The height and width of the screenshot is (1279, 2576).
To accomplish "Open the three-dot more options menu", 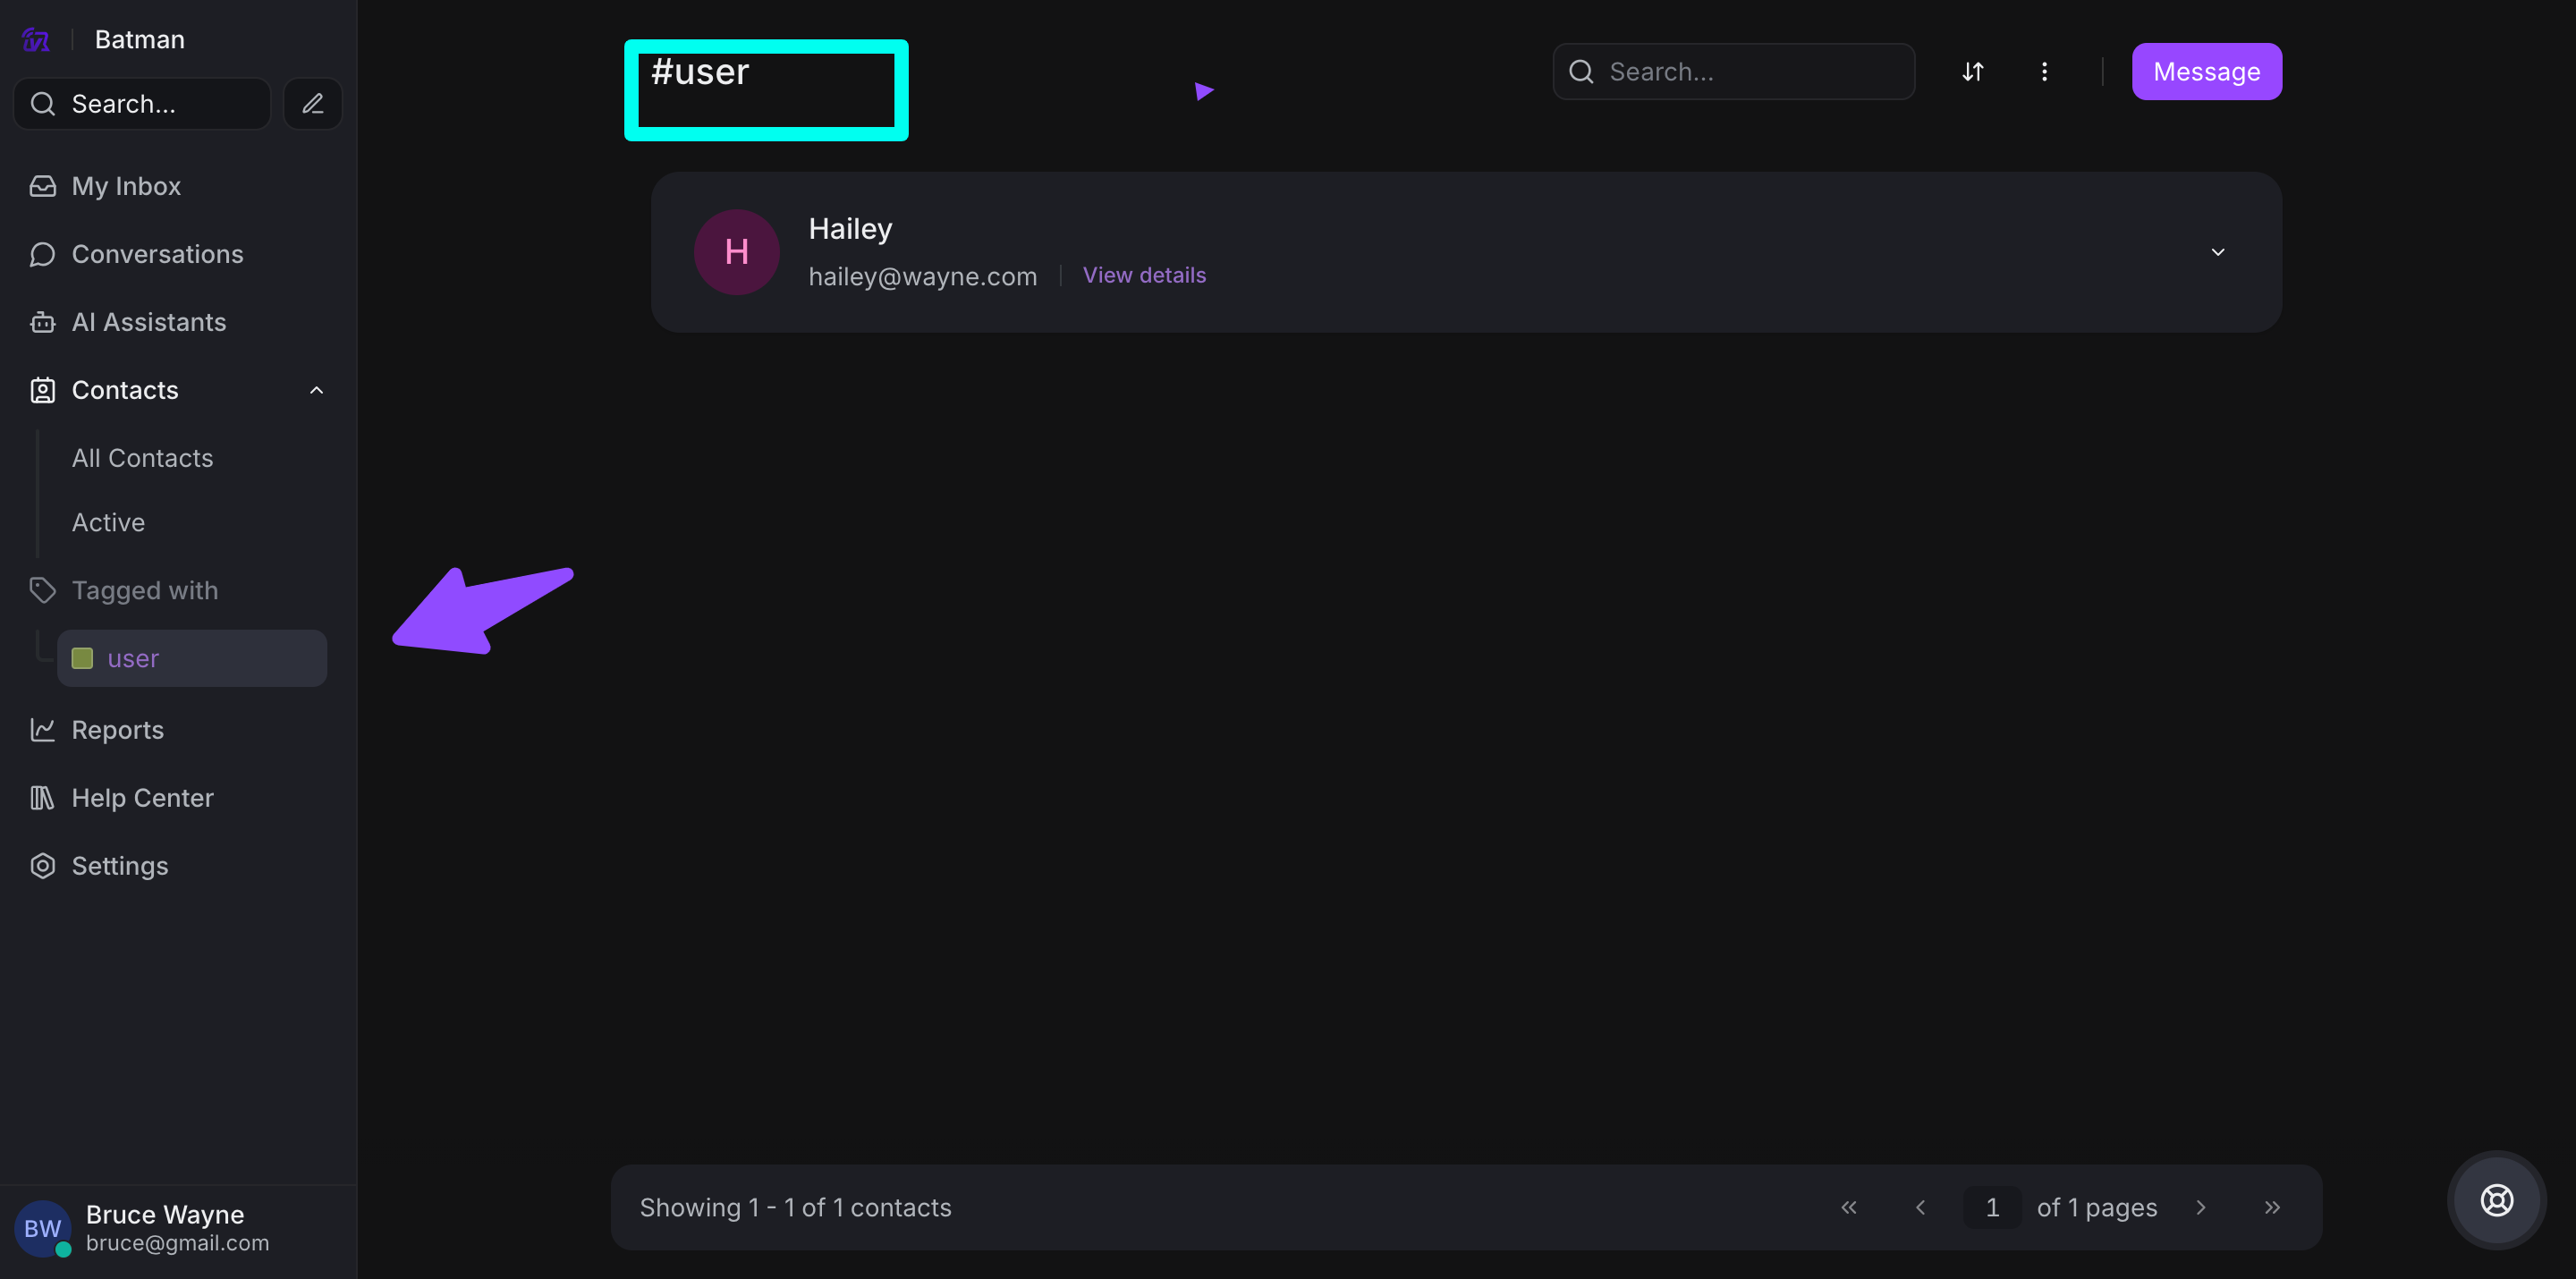I will point(2044,71).
